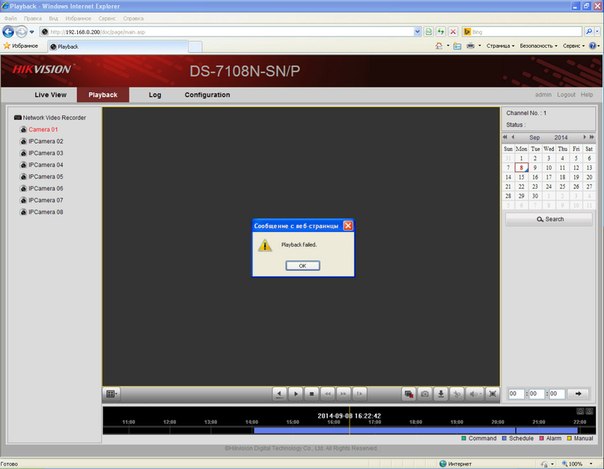Viewport: 604px width, 469px height.
Task: Click the audio volume speaker icon
Action: coord(474,394)
